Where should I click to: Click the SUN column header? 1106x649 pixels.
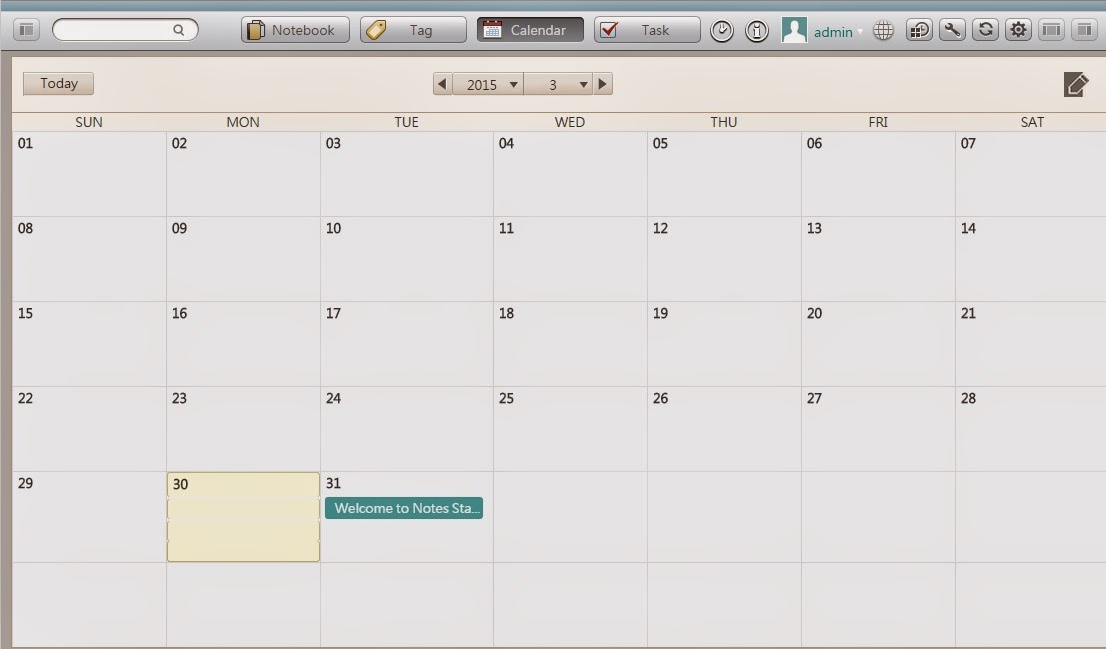[x=89, y=122]
